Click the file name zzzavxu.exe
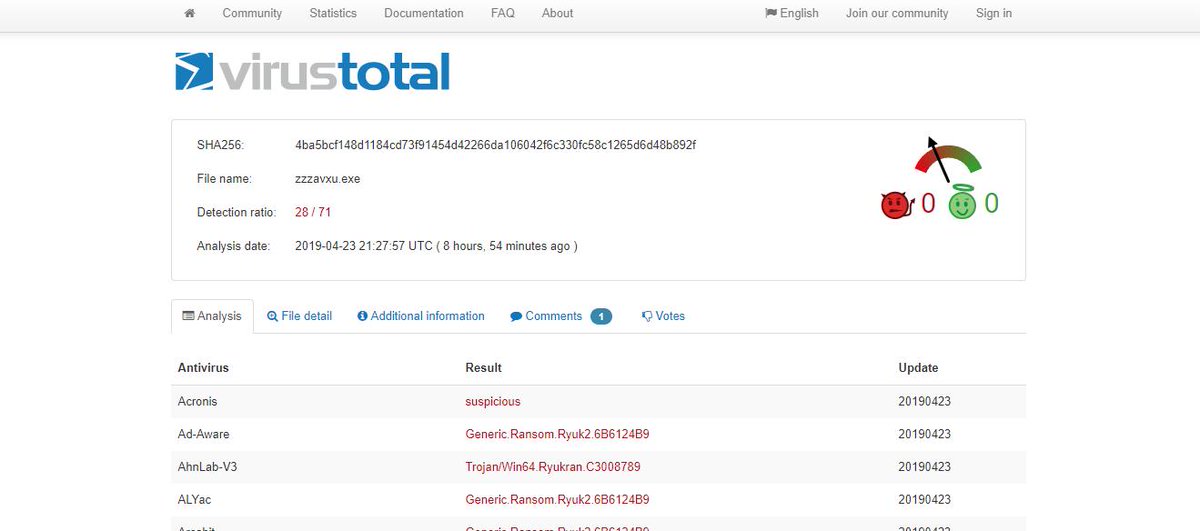This screenshot has width=1200, height=531. click(327, 179)
